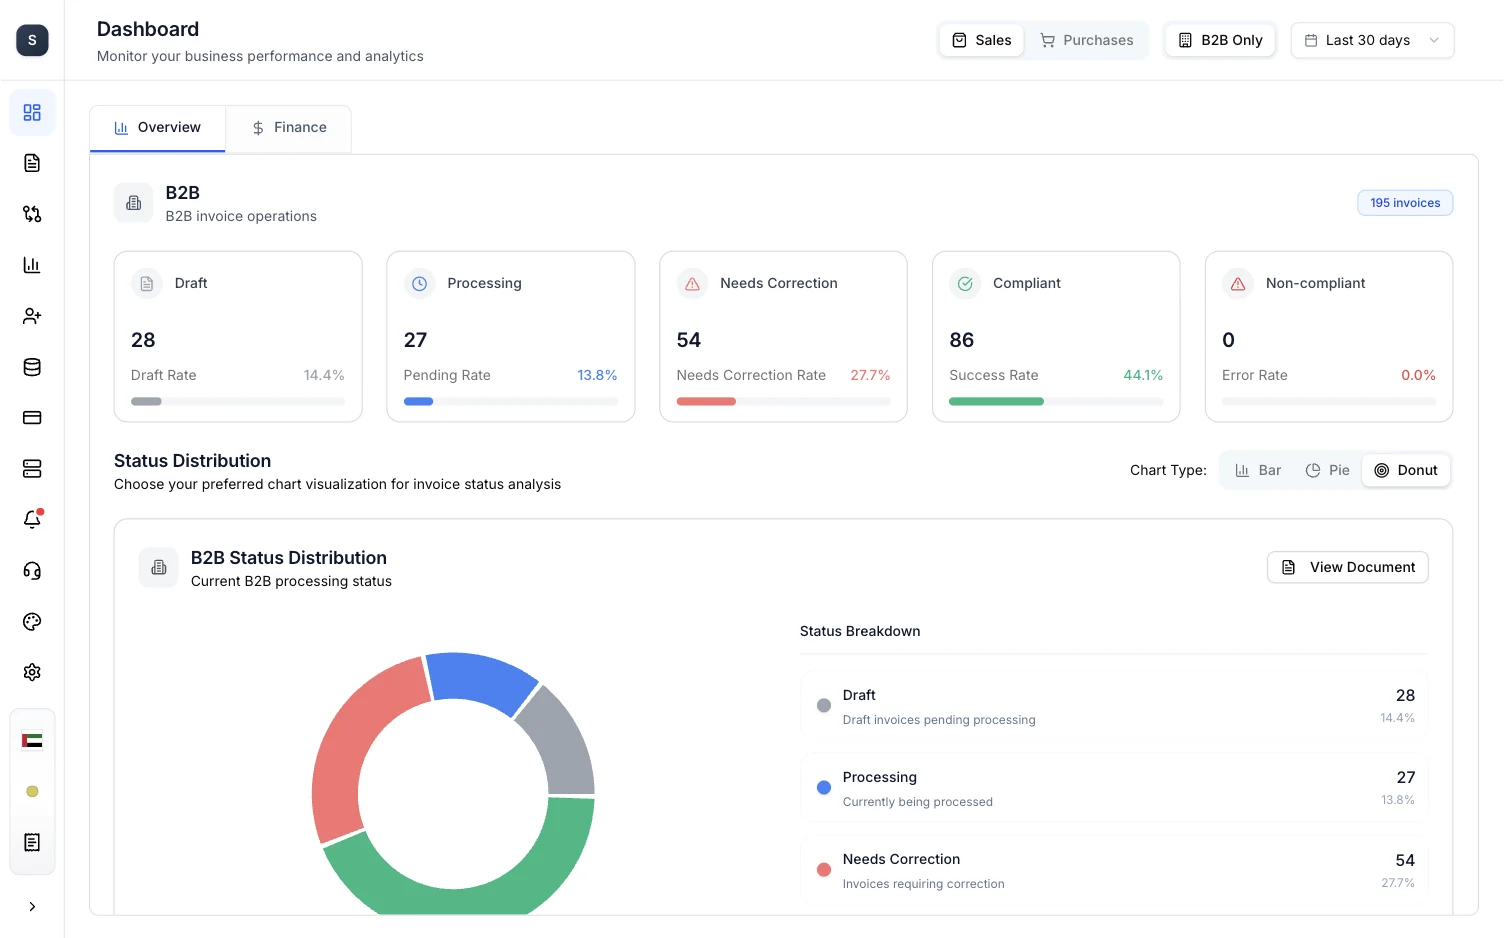The height and width of the screenshot is (938, 1504).
Task: Click the Processing card clock icon
Action: [x=420, y=284]
